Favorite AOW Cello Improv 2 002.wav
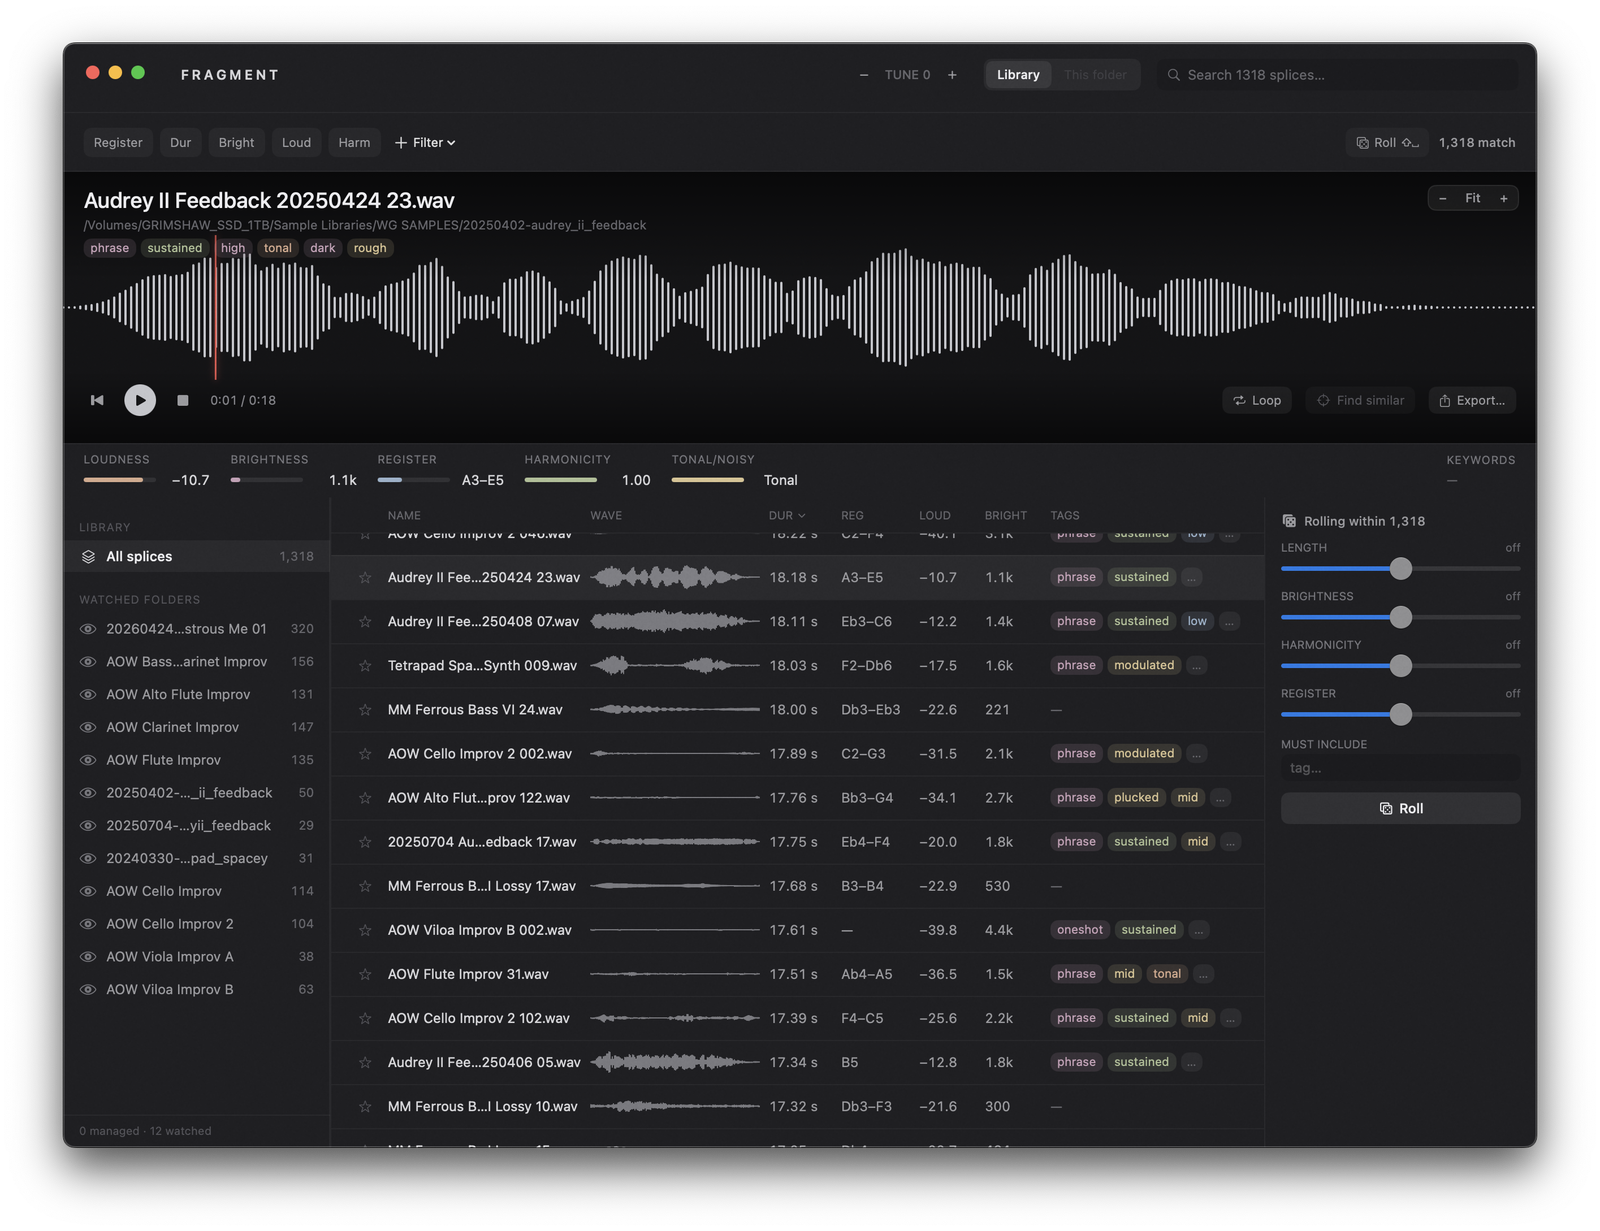The width and height of the screenshot is (1600, 1231). click(x=365, y=754)
